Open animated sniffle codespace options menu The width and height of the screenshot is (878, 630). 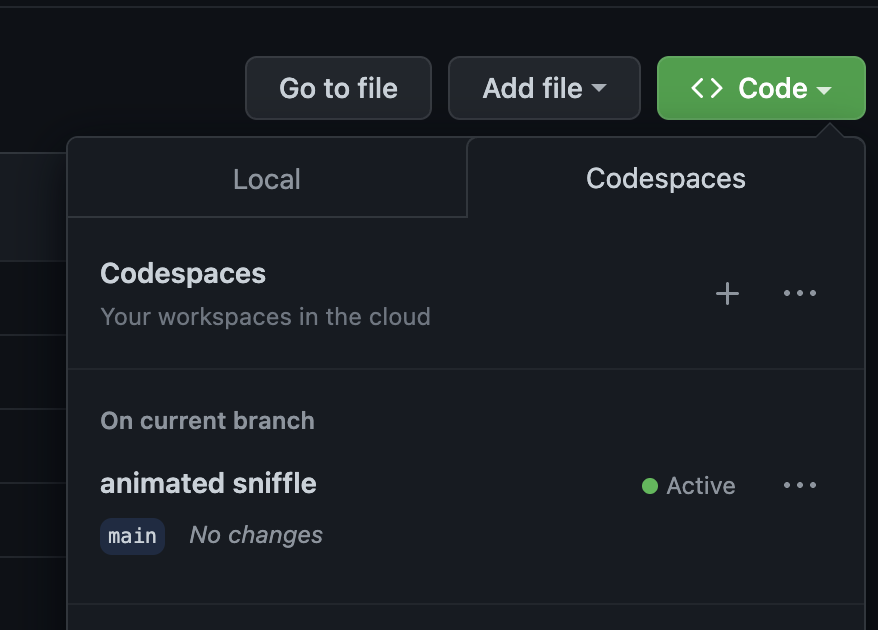tap(800, 485)
